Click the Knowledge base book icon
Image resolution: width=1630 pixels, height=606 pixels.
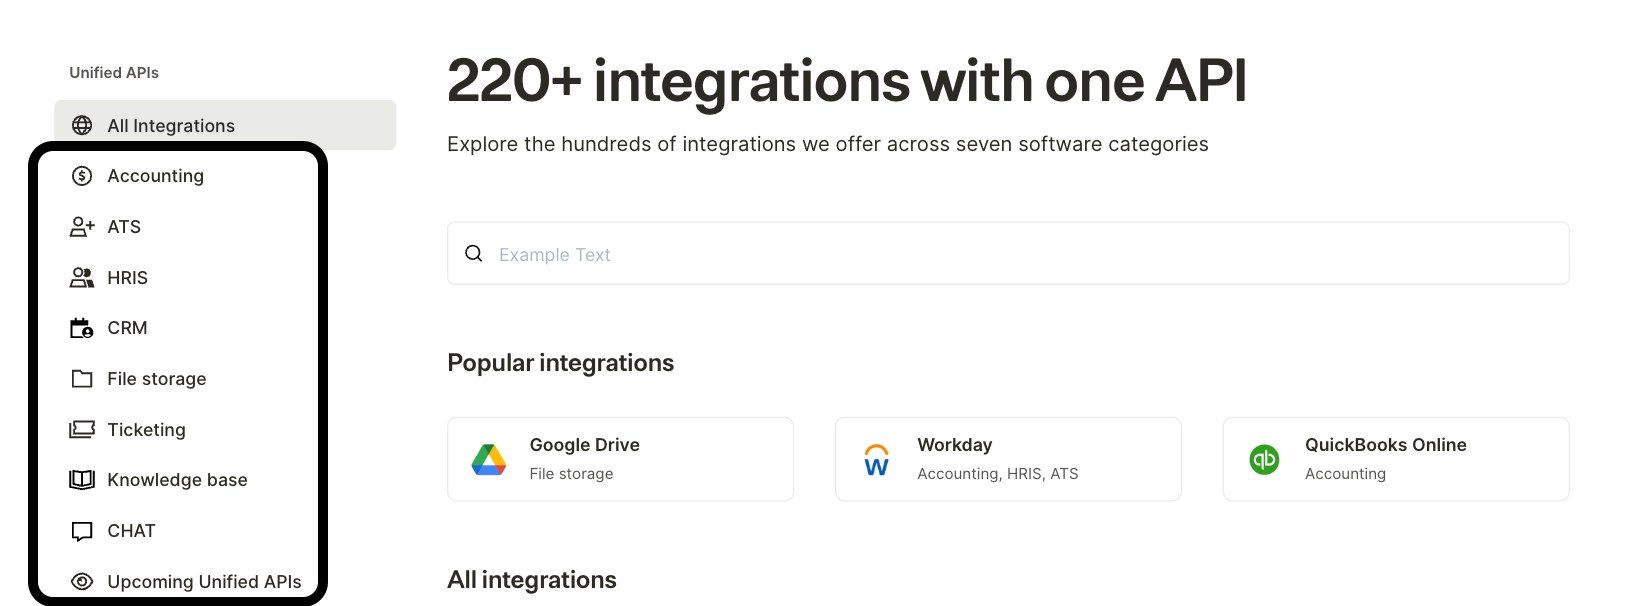(81, 479)
